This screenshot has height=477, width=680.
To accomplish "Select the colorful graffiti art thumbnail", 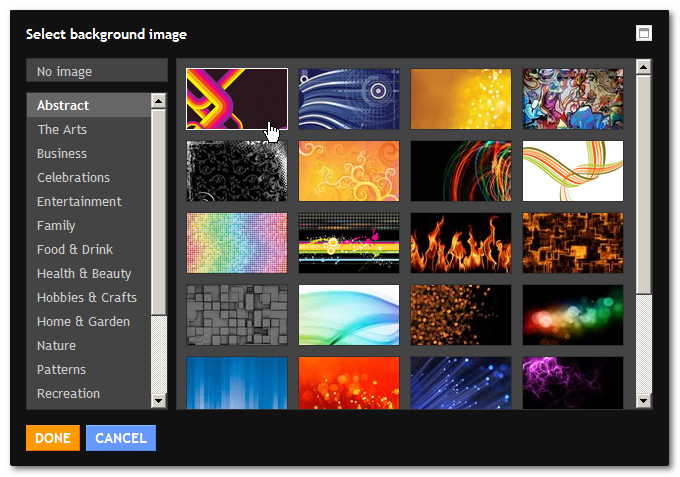I will [572, 99].
